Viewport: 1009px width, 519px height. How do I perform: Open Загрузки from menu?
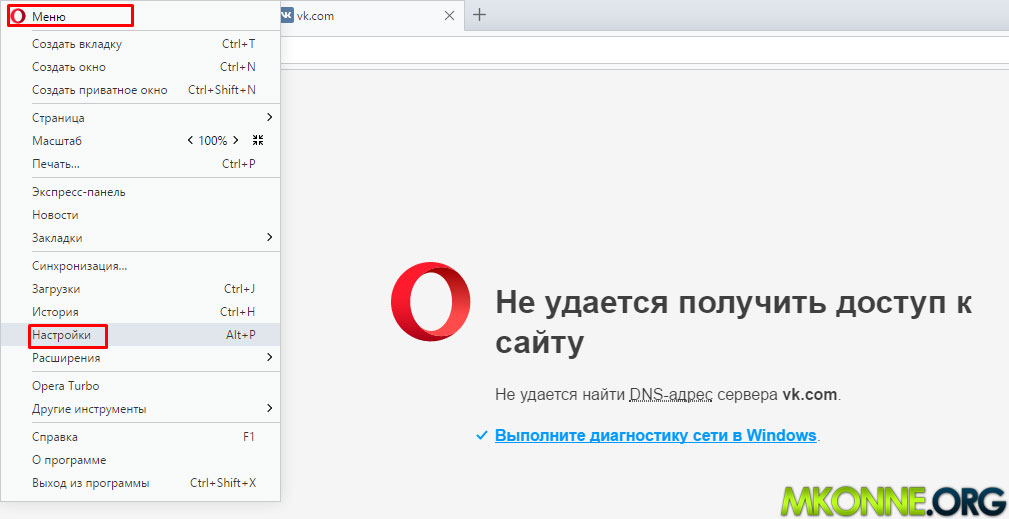(x=140, y=289)
